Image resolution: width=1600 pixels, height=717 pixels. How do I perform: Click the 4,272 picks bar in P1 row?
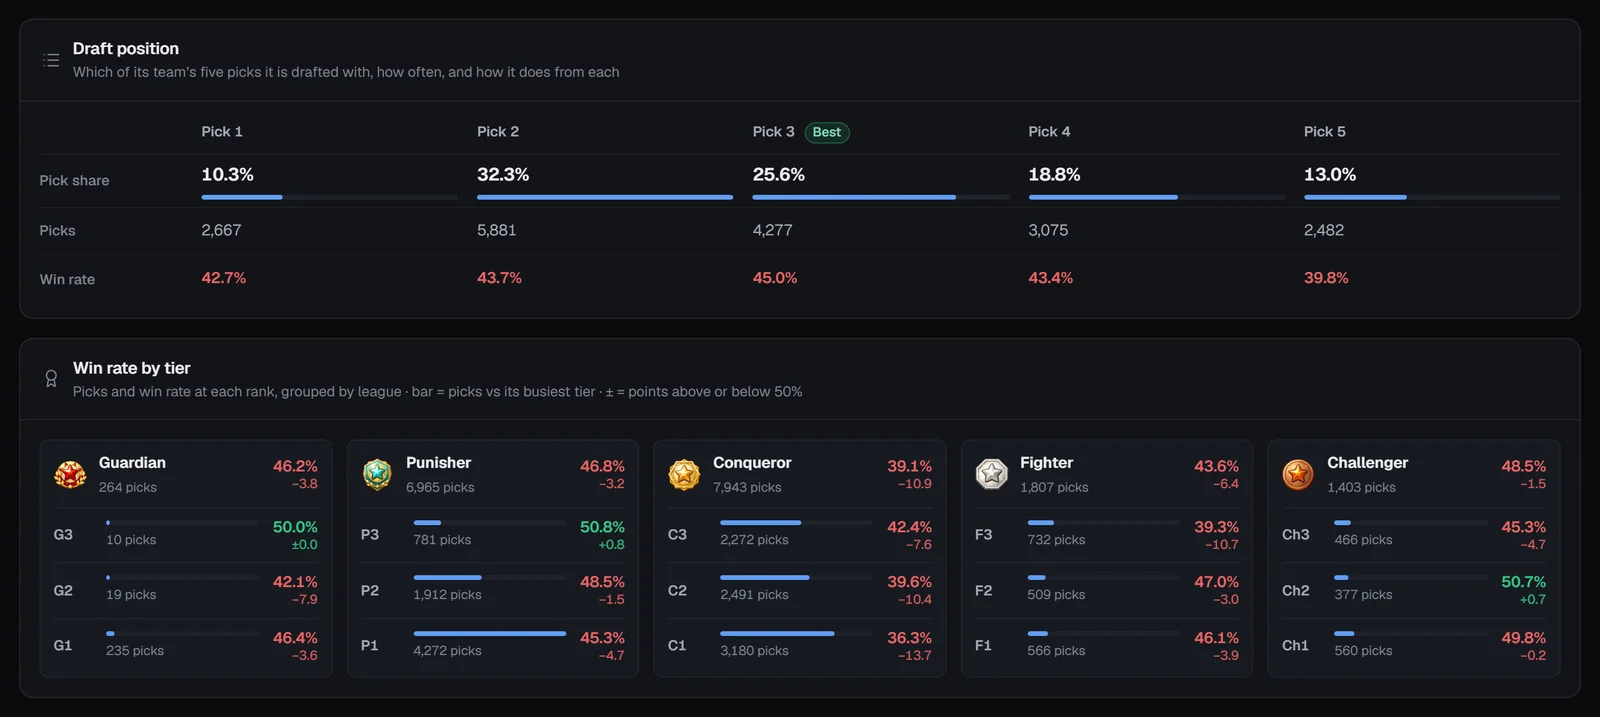(x=490, y=634)
